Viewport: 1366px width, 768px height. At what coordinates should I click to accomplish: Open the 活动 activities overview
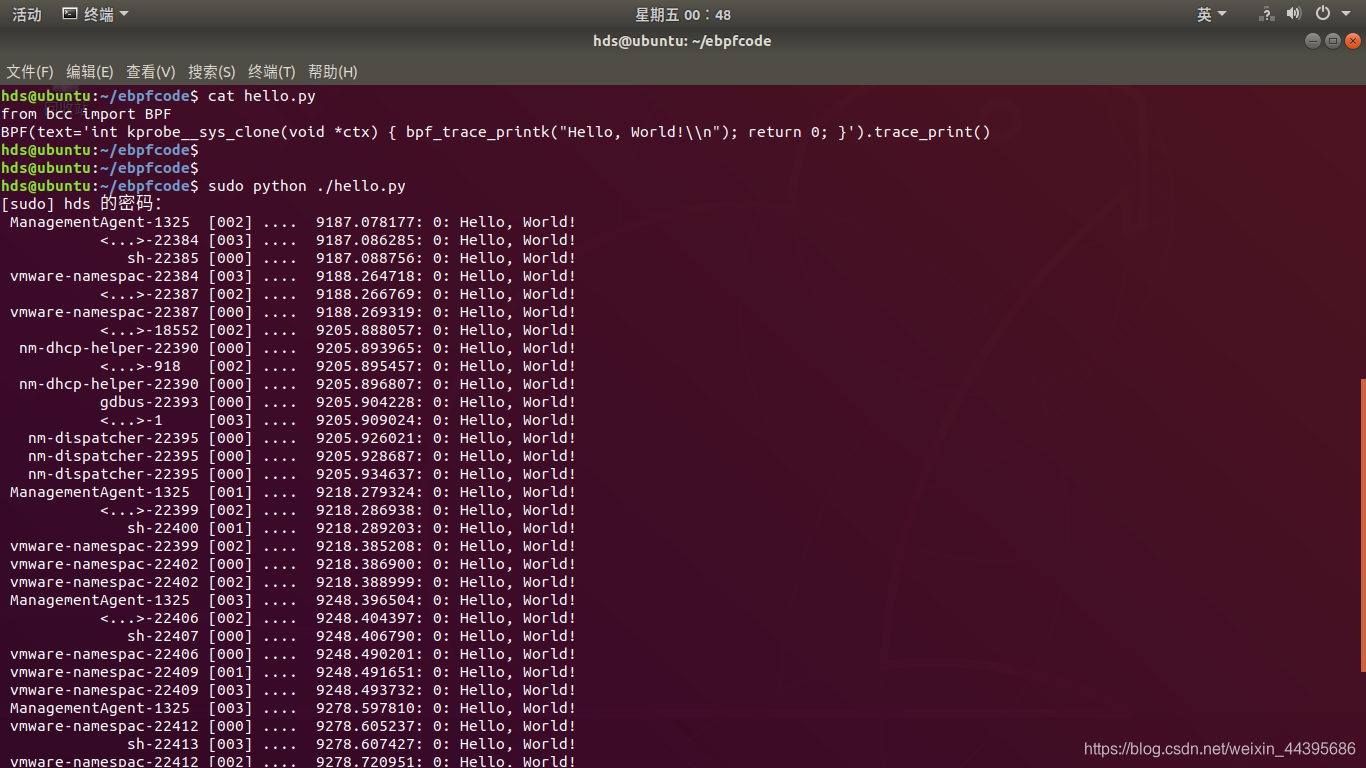(x=27, y=14)
